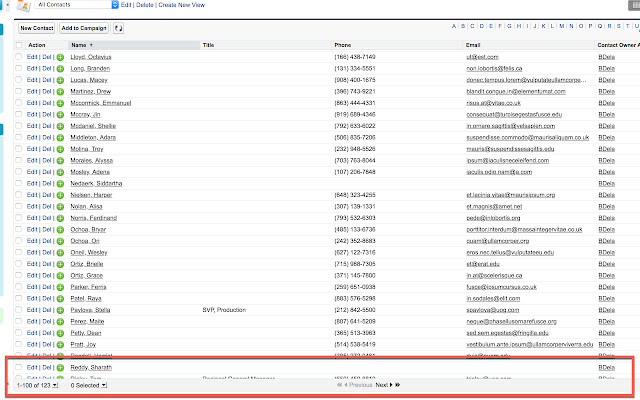Click green plus icon in Nolan, Alisa row
Image resolution: width=640 pixels, height=400 pixels.
[x=60, y=207]
